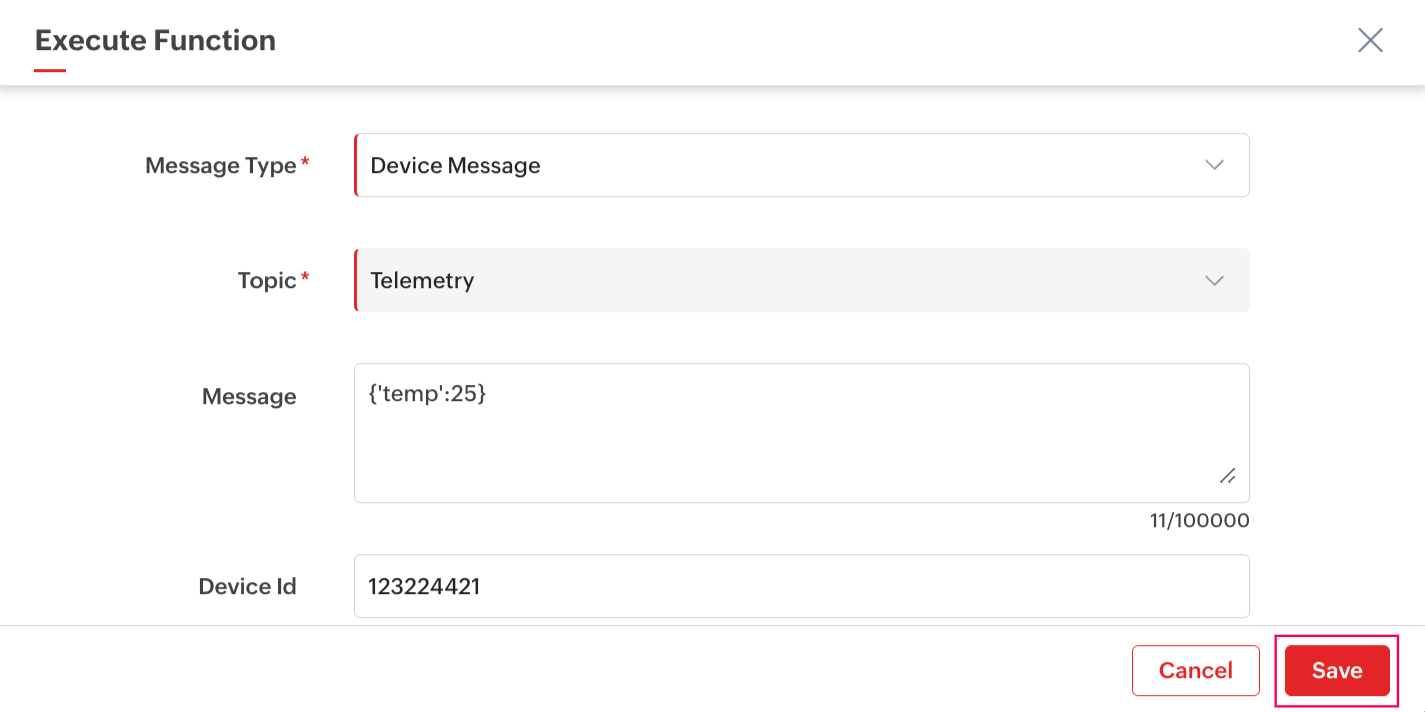The width and height of the screenshot is (1425, 712).
Task: Click the Topic field chevron arrow
Action: tap(1214, 280)
